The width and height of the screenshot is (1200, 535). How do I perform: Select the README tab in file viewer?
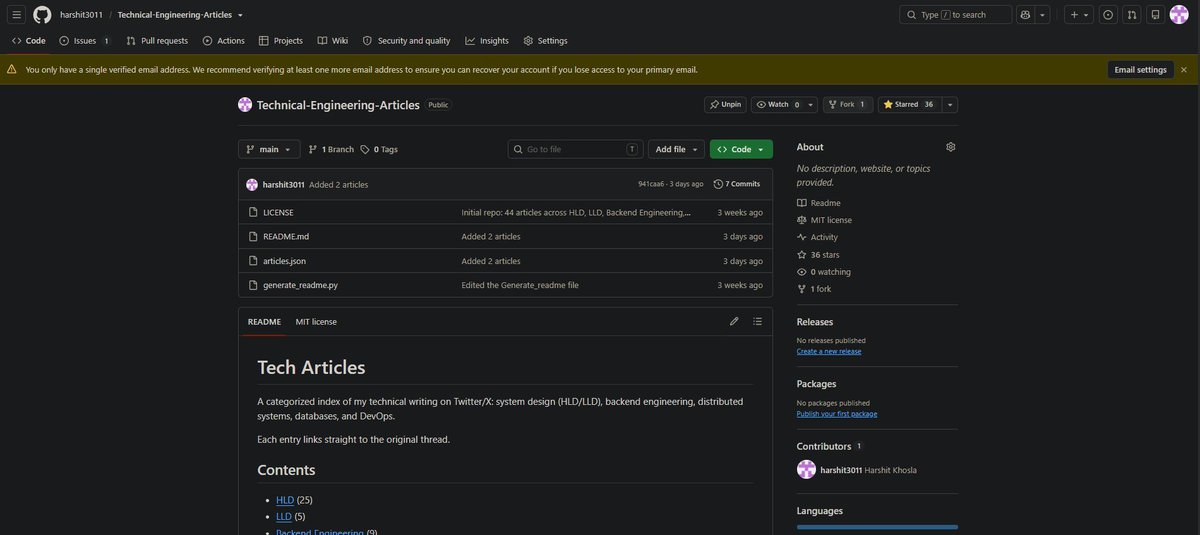264,321
